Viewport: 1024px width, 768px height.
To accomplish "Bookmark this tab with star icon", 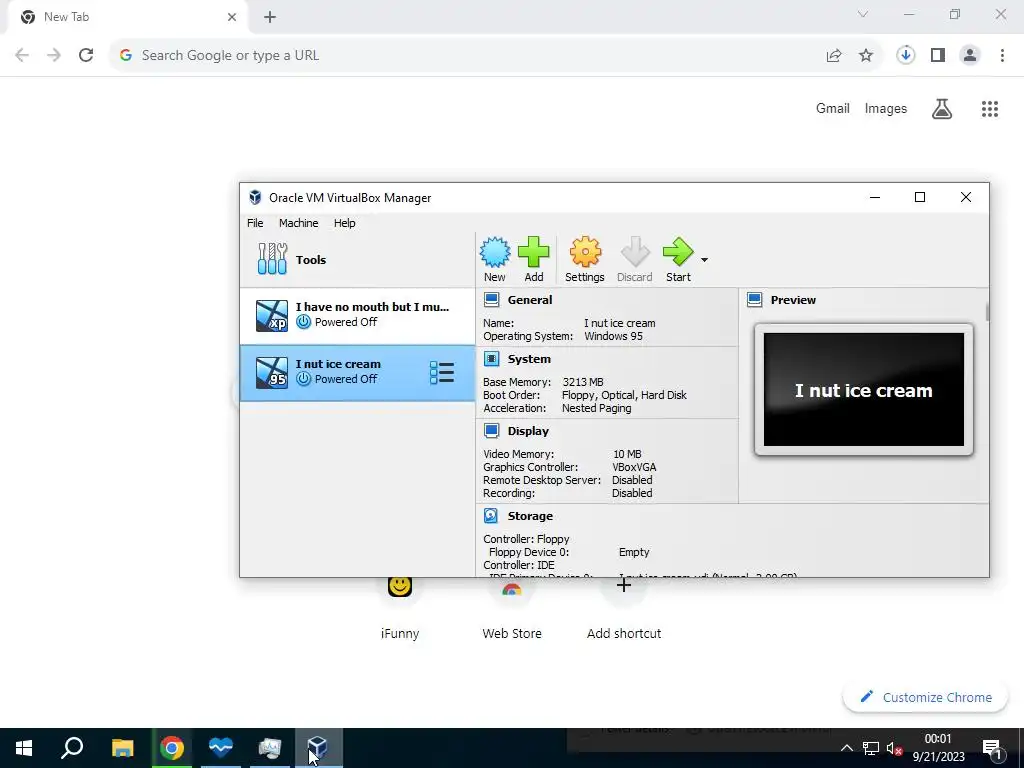I will (866, 56).
